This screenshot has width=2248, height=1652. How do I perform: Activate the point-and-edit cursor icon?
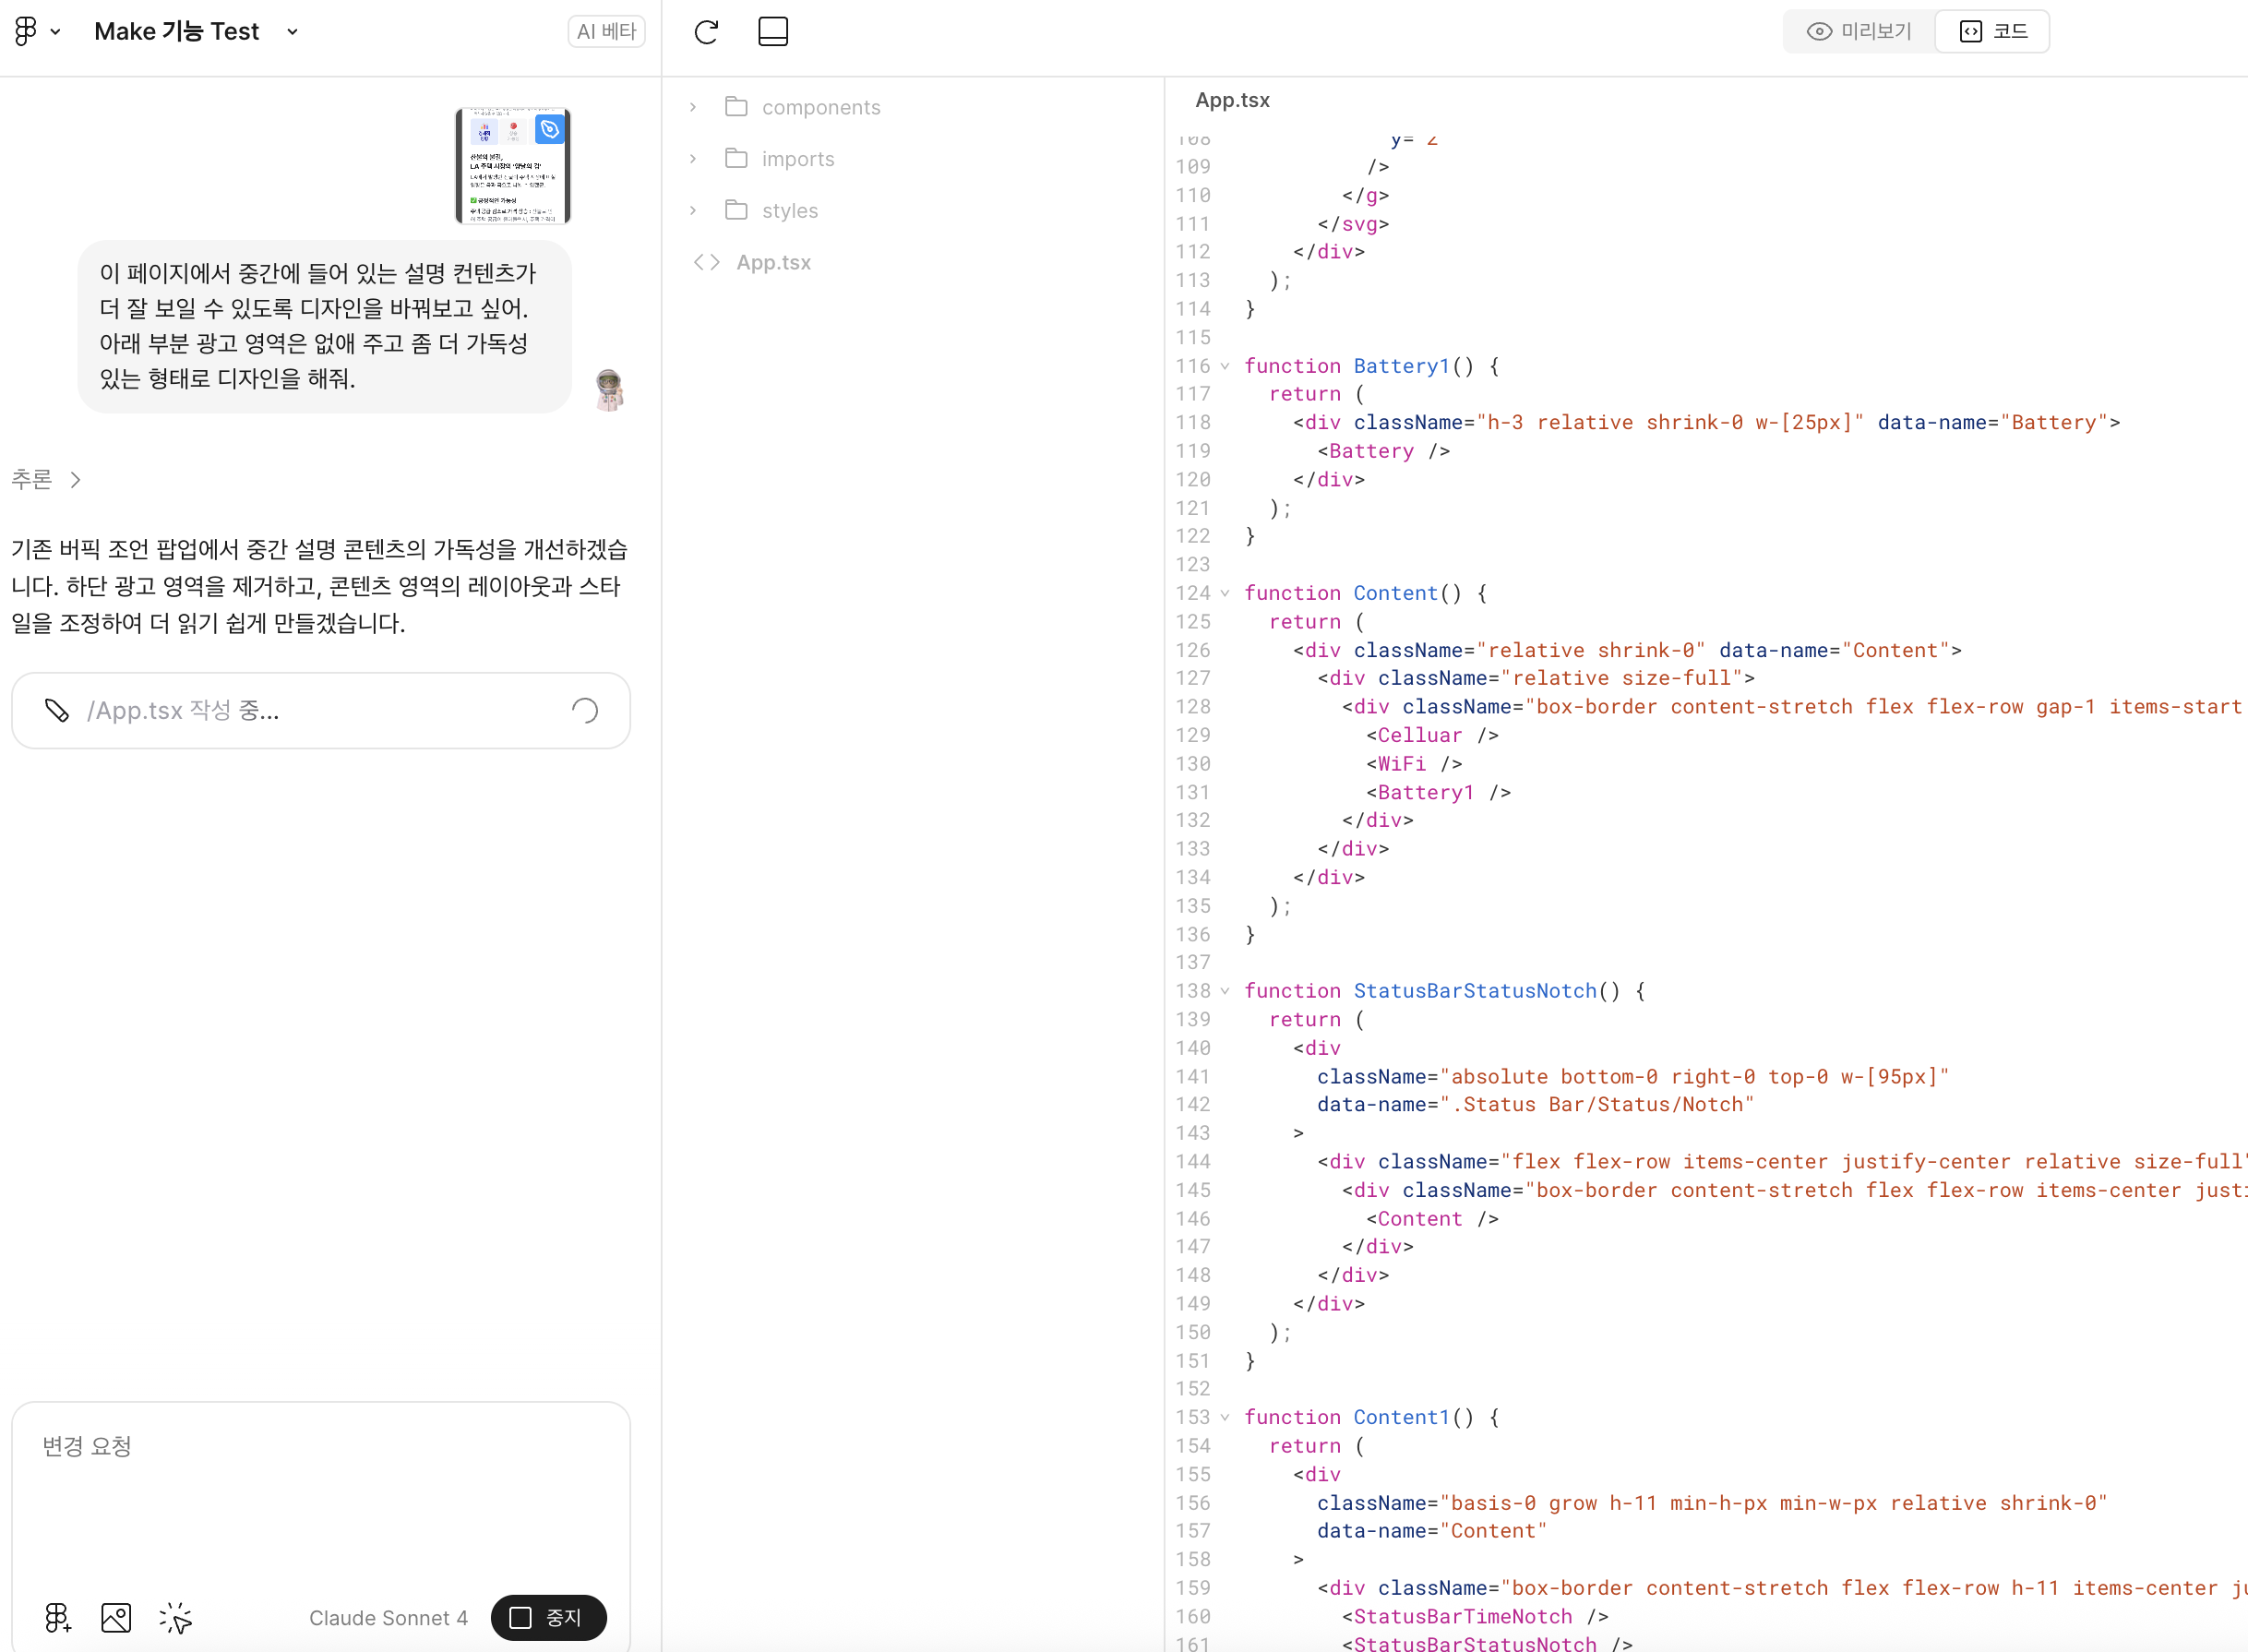(175, 1617)
